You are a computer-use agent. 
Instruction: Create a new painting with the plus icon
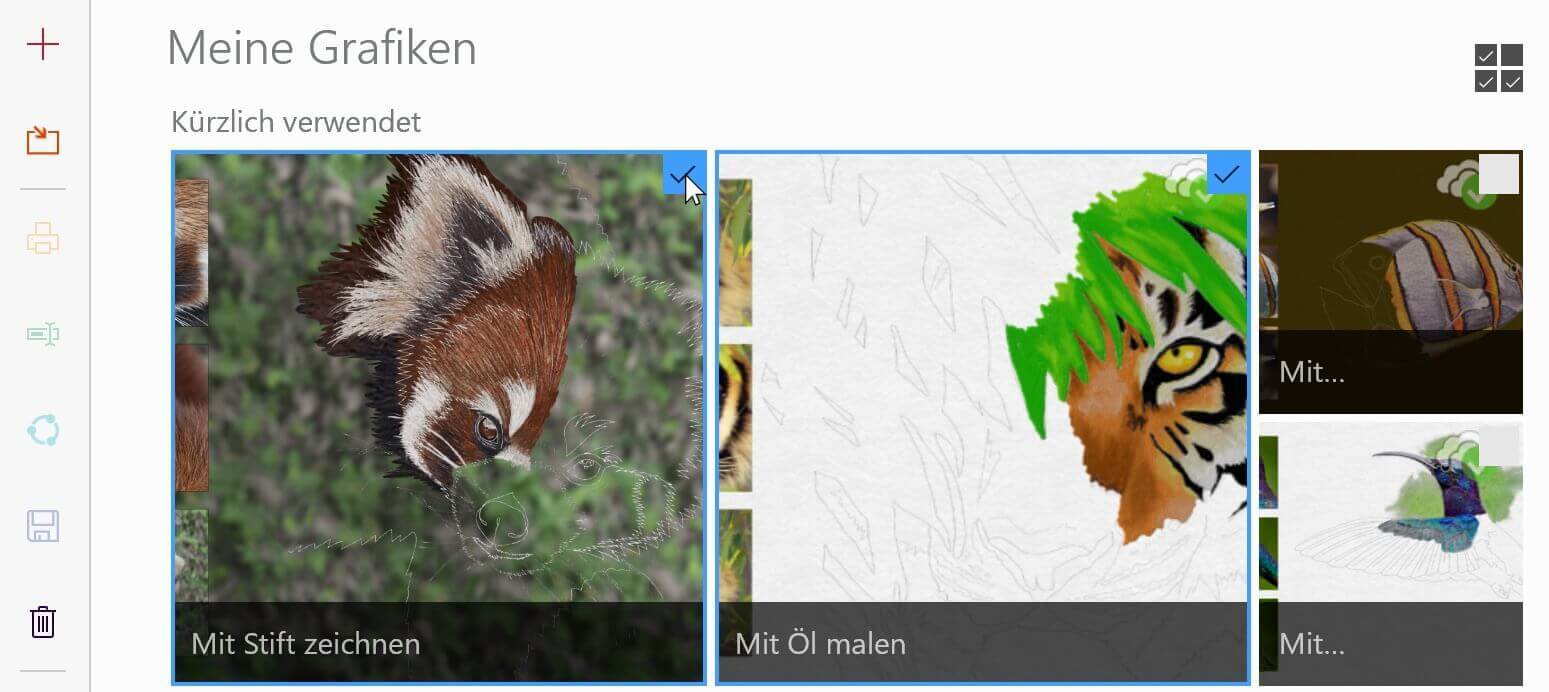(43, 44)
